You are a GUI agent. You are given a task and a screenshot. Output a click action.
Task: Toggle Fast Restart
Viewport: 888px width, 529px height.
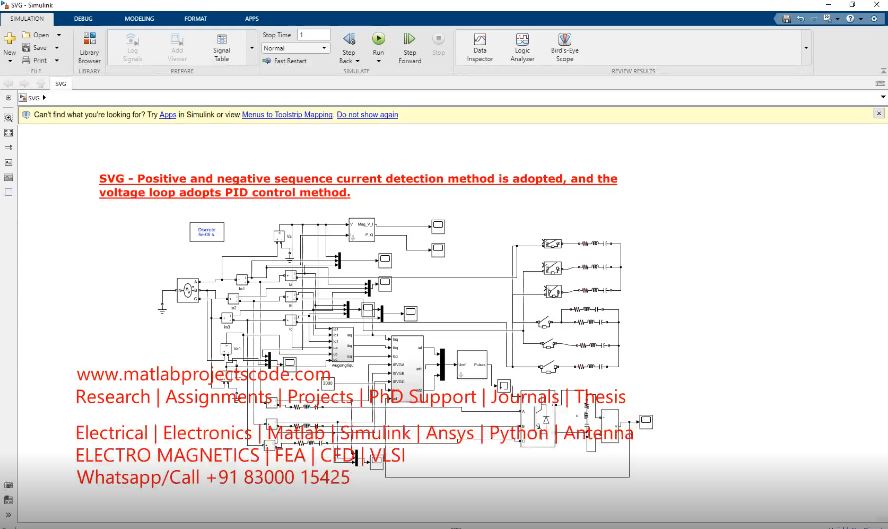click(284, 61)
